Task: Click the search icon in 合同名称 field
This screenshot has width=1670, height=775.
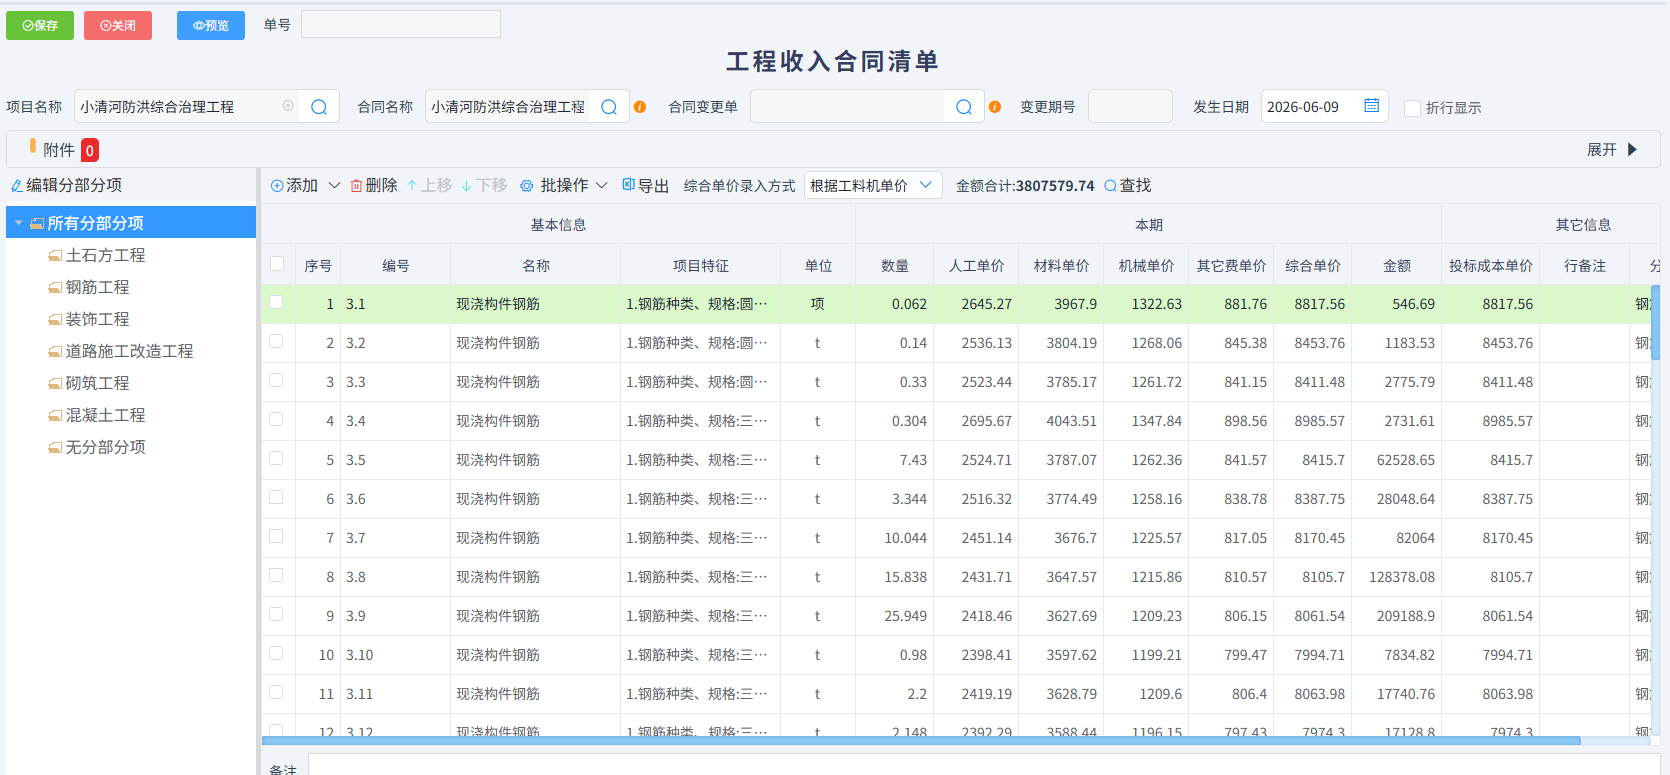Action: 609,107
